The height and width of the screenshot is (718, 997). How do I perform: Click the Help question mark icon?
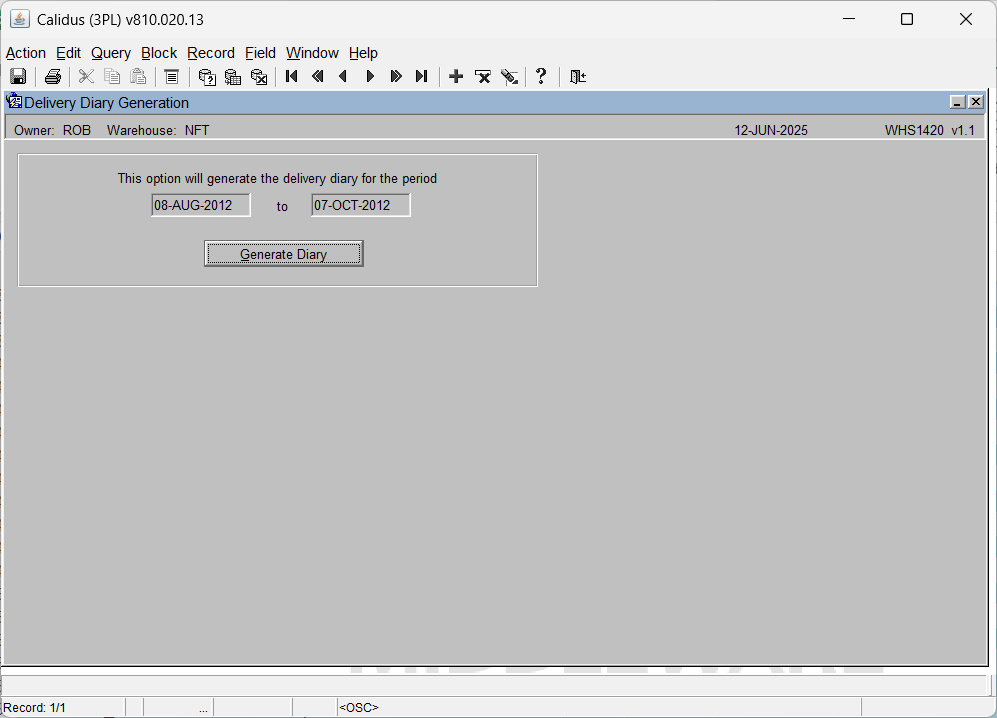(541, 76)
